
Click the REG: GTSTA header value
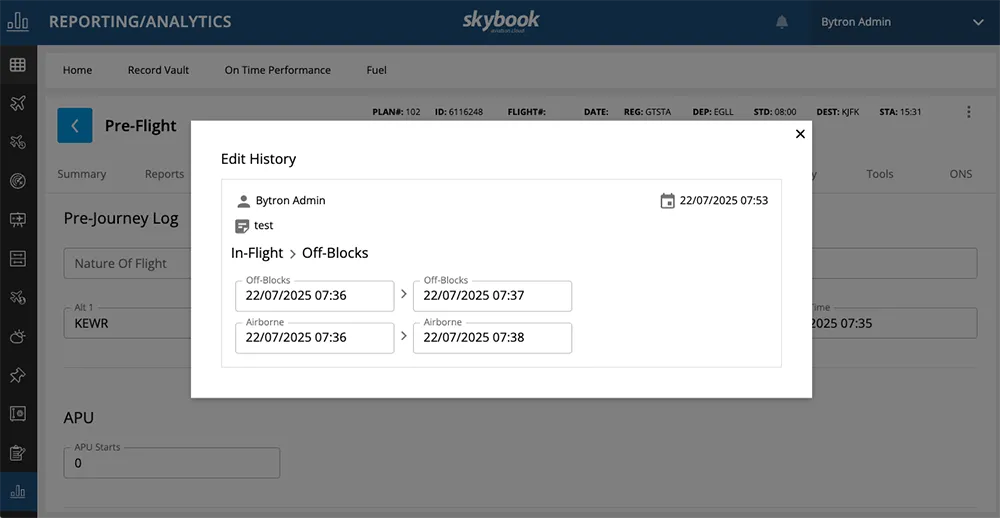tap(647, 112)
